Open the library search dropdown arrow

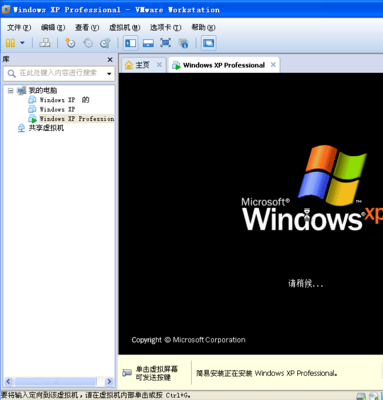(x=109, y=74)
